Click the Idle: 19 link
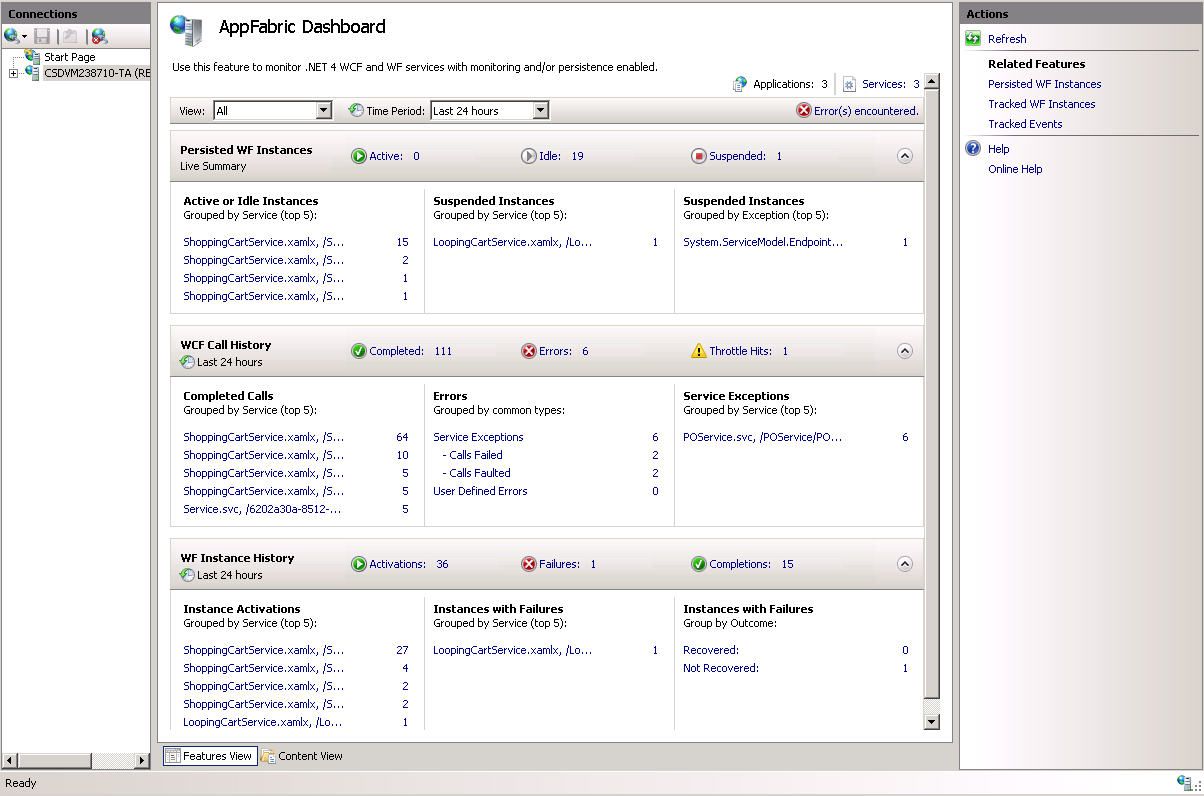Viewport: 1204px width, 796px height. click(561, 156)
